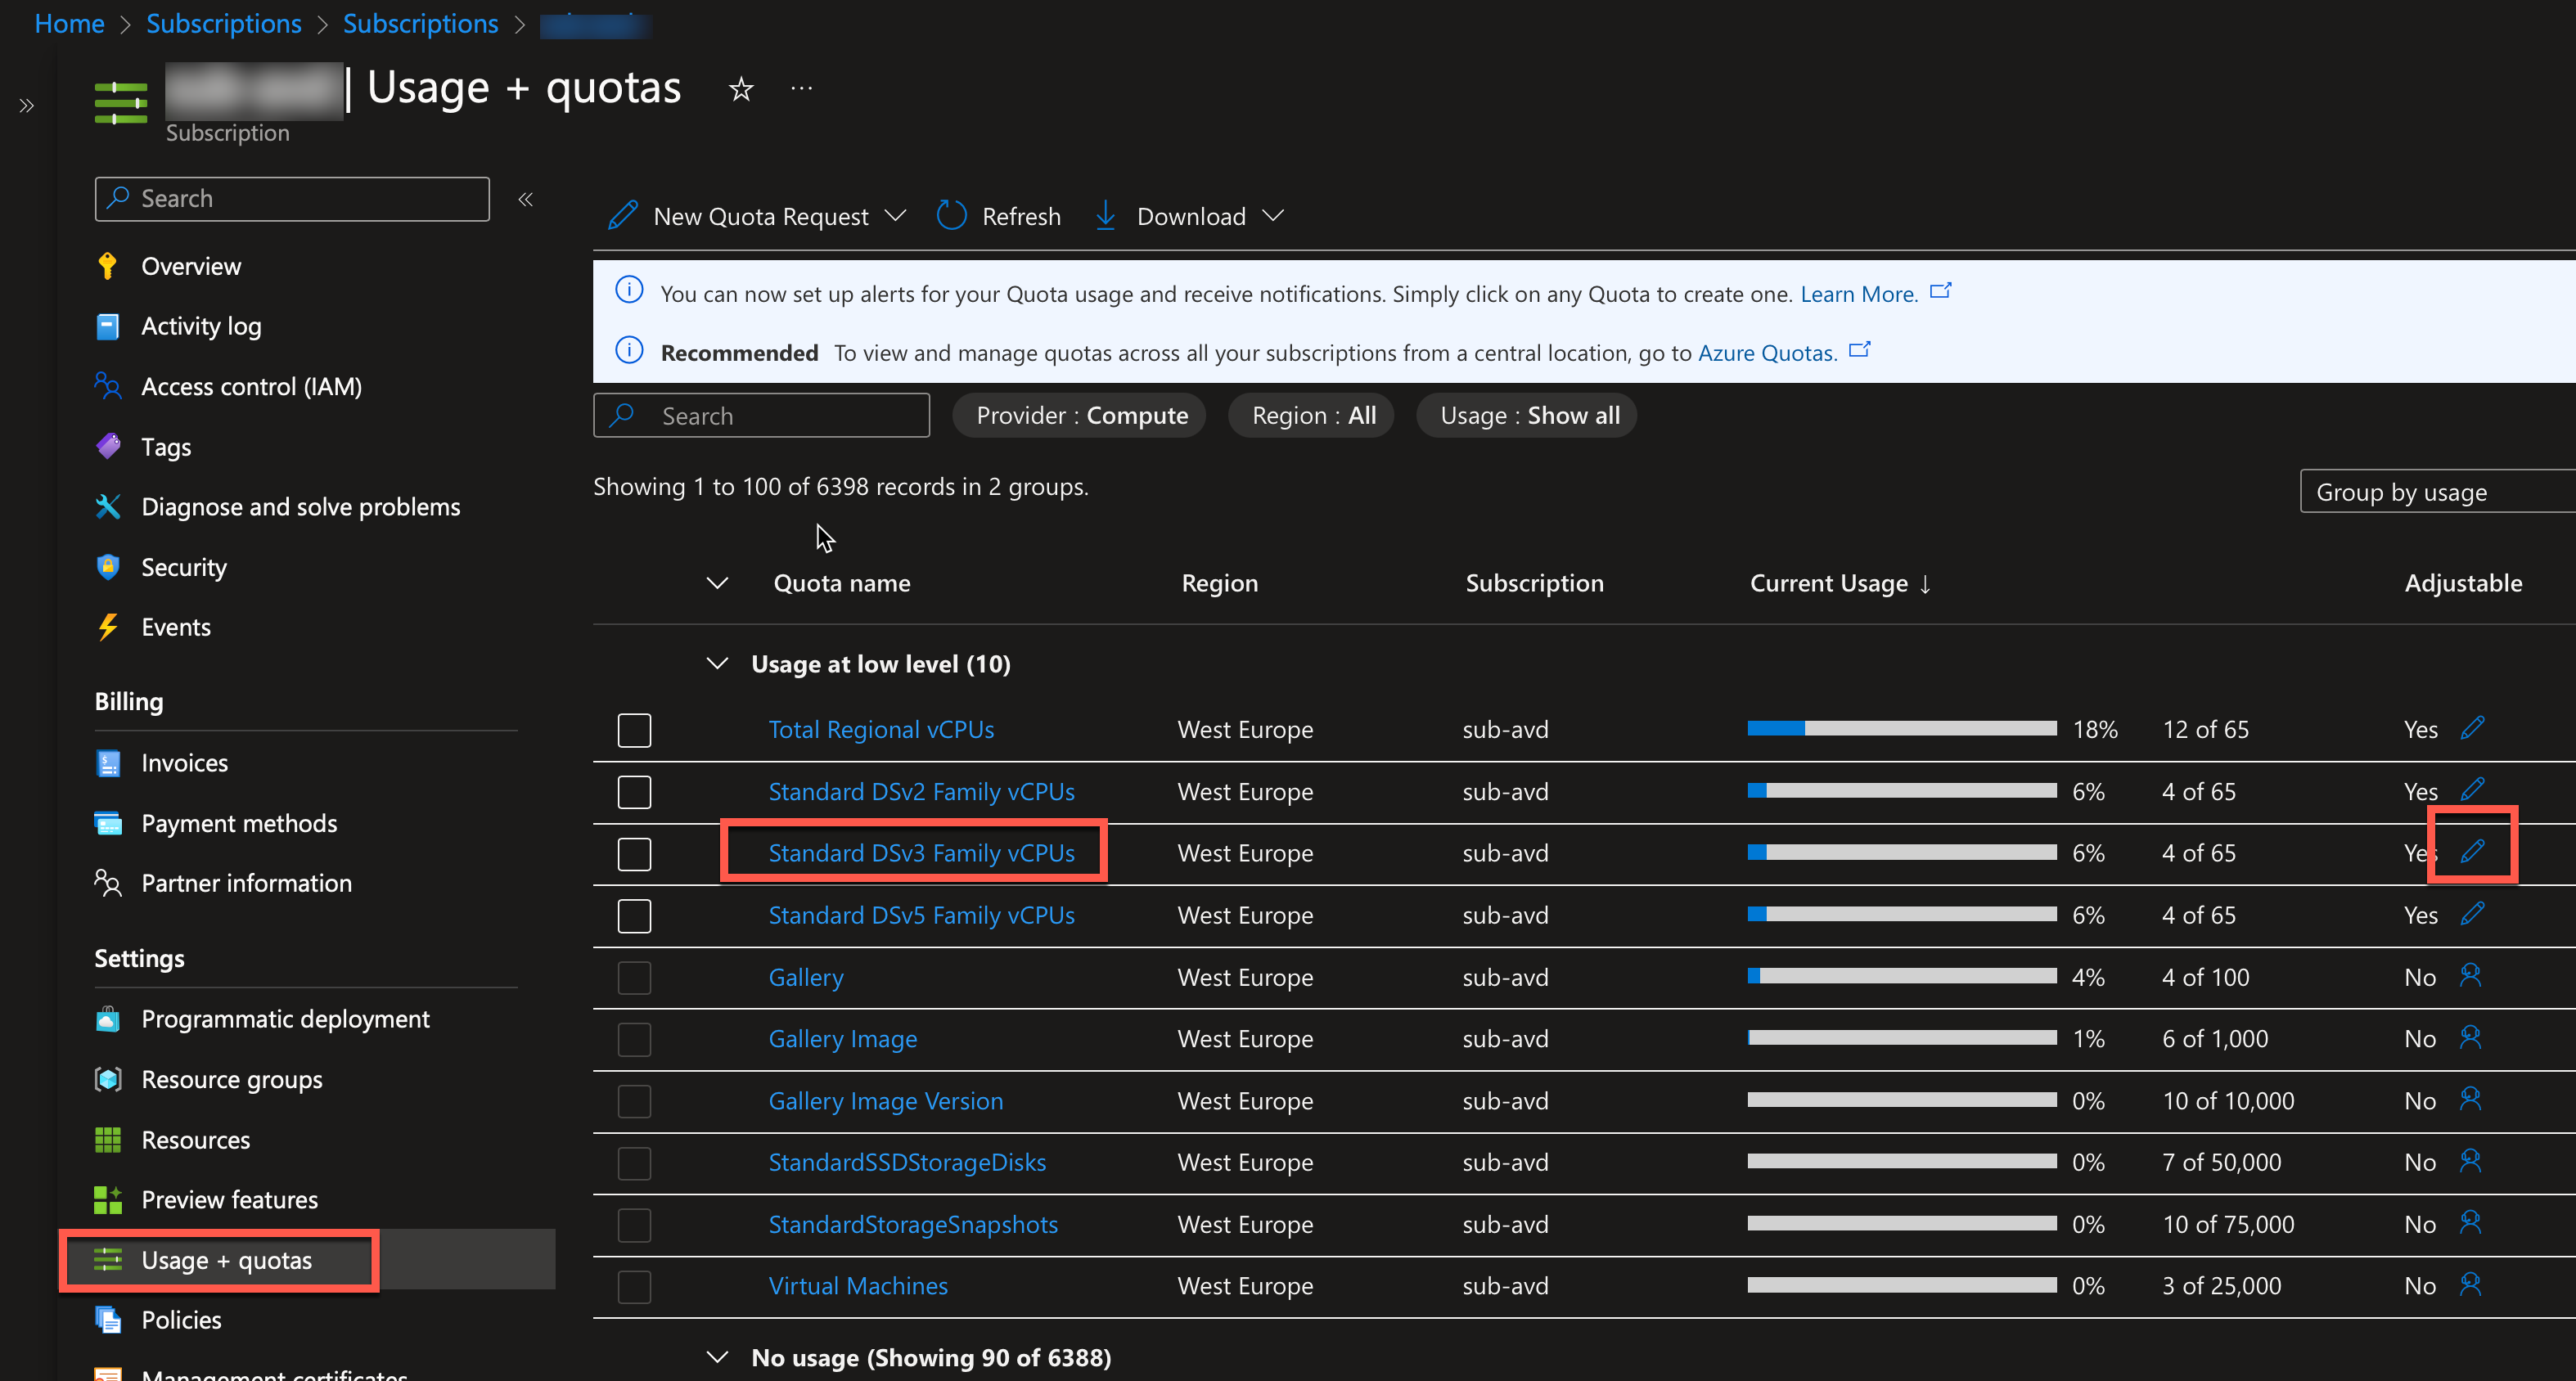Check the Standard DSv5 Family vCPUs checkbox
The image size is (2576, 1381).
pyautogui.click(x=634, y=916)
